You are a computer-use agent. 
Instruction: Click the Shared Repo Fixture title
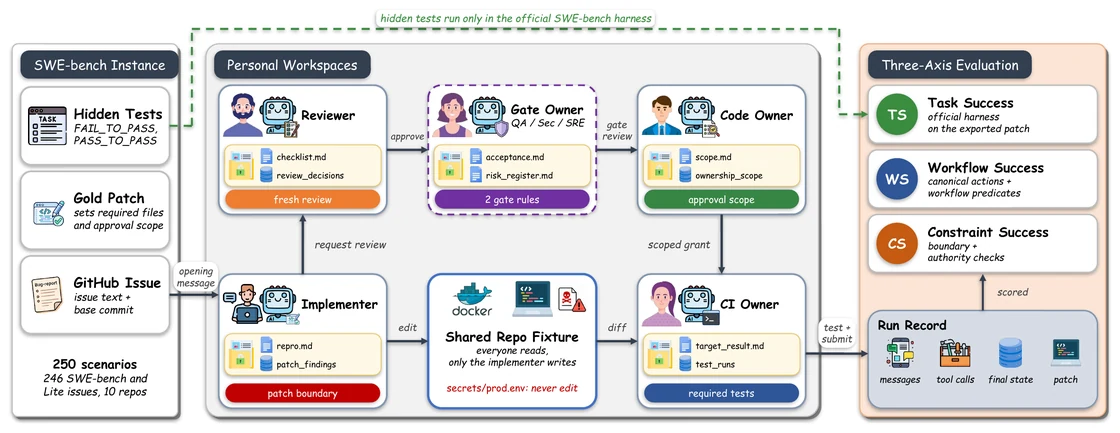(511, 336)
